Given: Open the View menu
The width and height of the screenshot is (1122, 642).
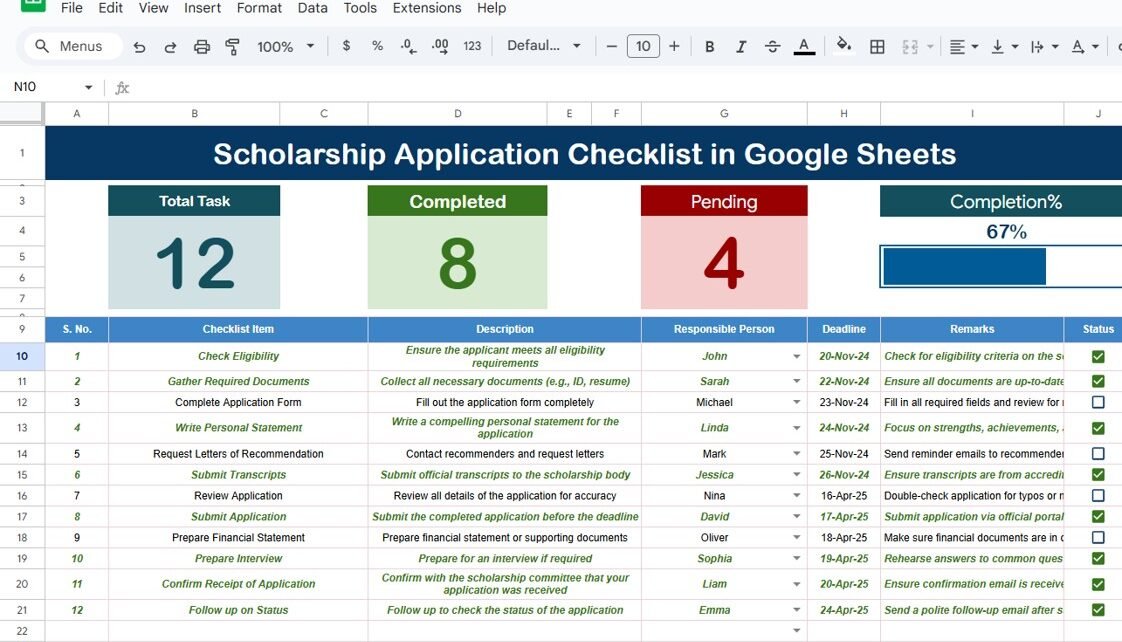Looking at the screenshot, I should pyautogui.click(x=153, y=8).
